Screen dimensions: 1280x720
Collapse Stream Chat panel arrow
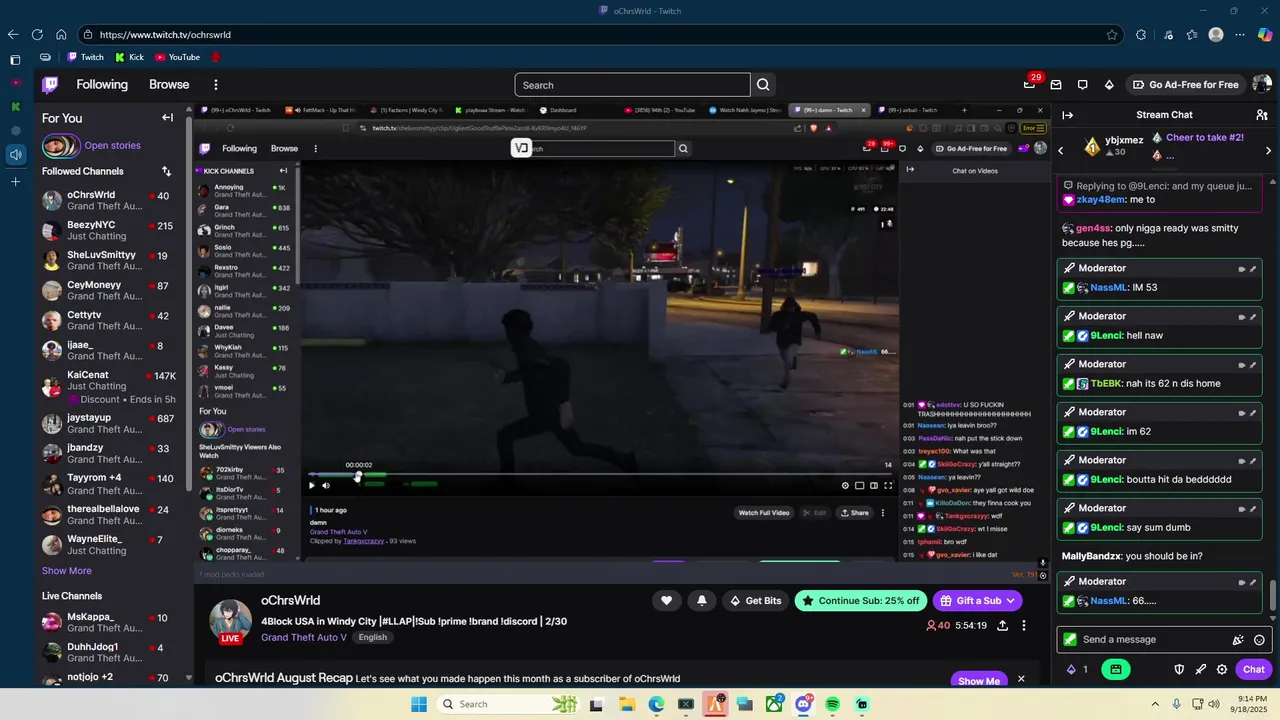(x=1068, y=115)
